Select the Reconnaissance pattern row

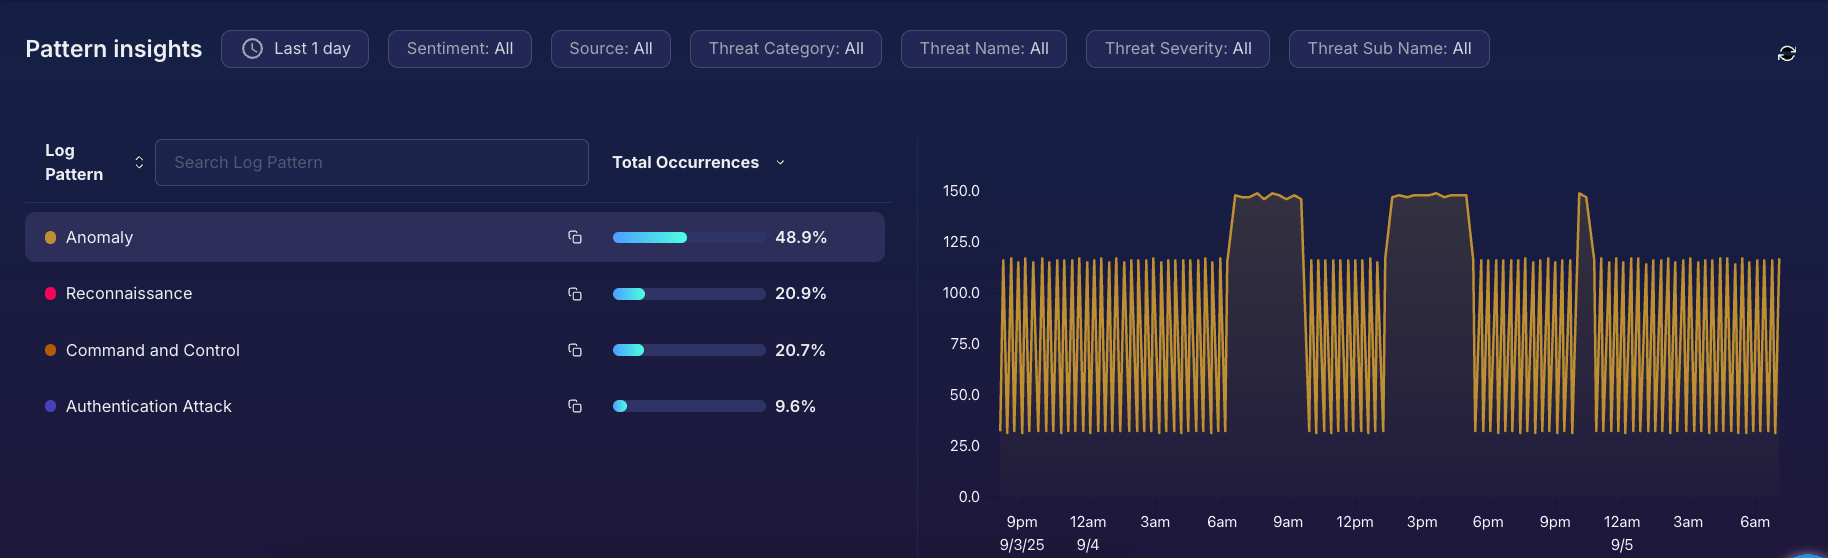pos(300,294)
